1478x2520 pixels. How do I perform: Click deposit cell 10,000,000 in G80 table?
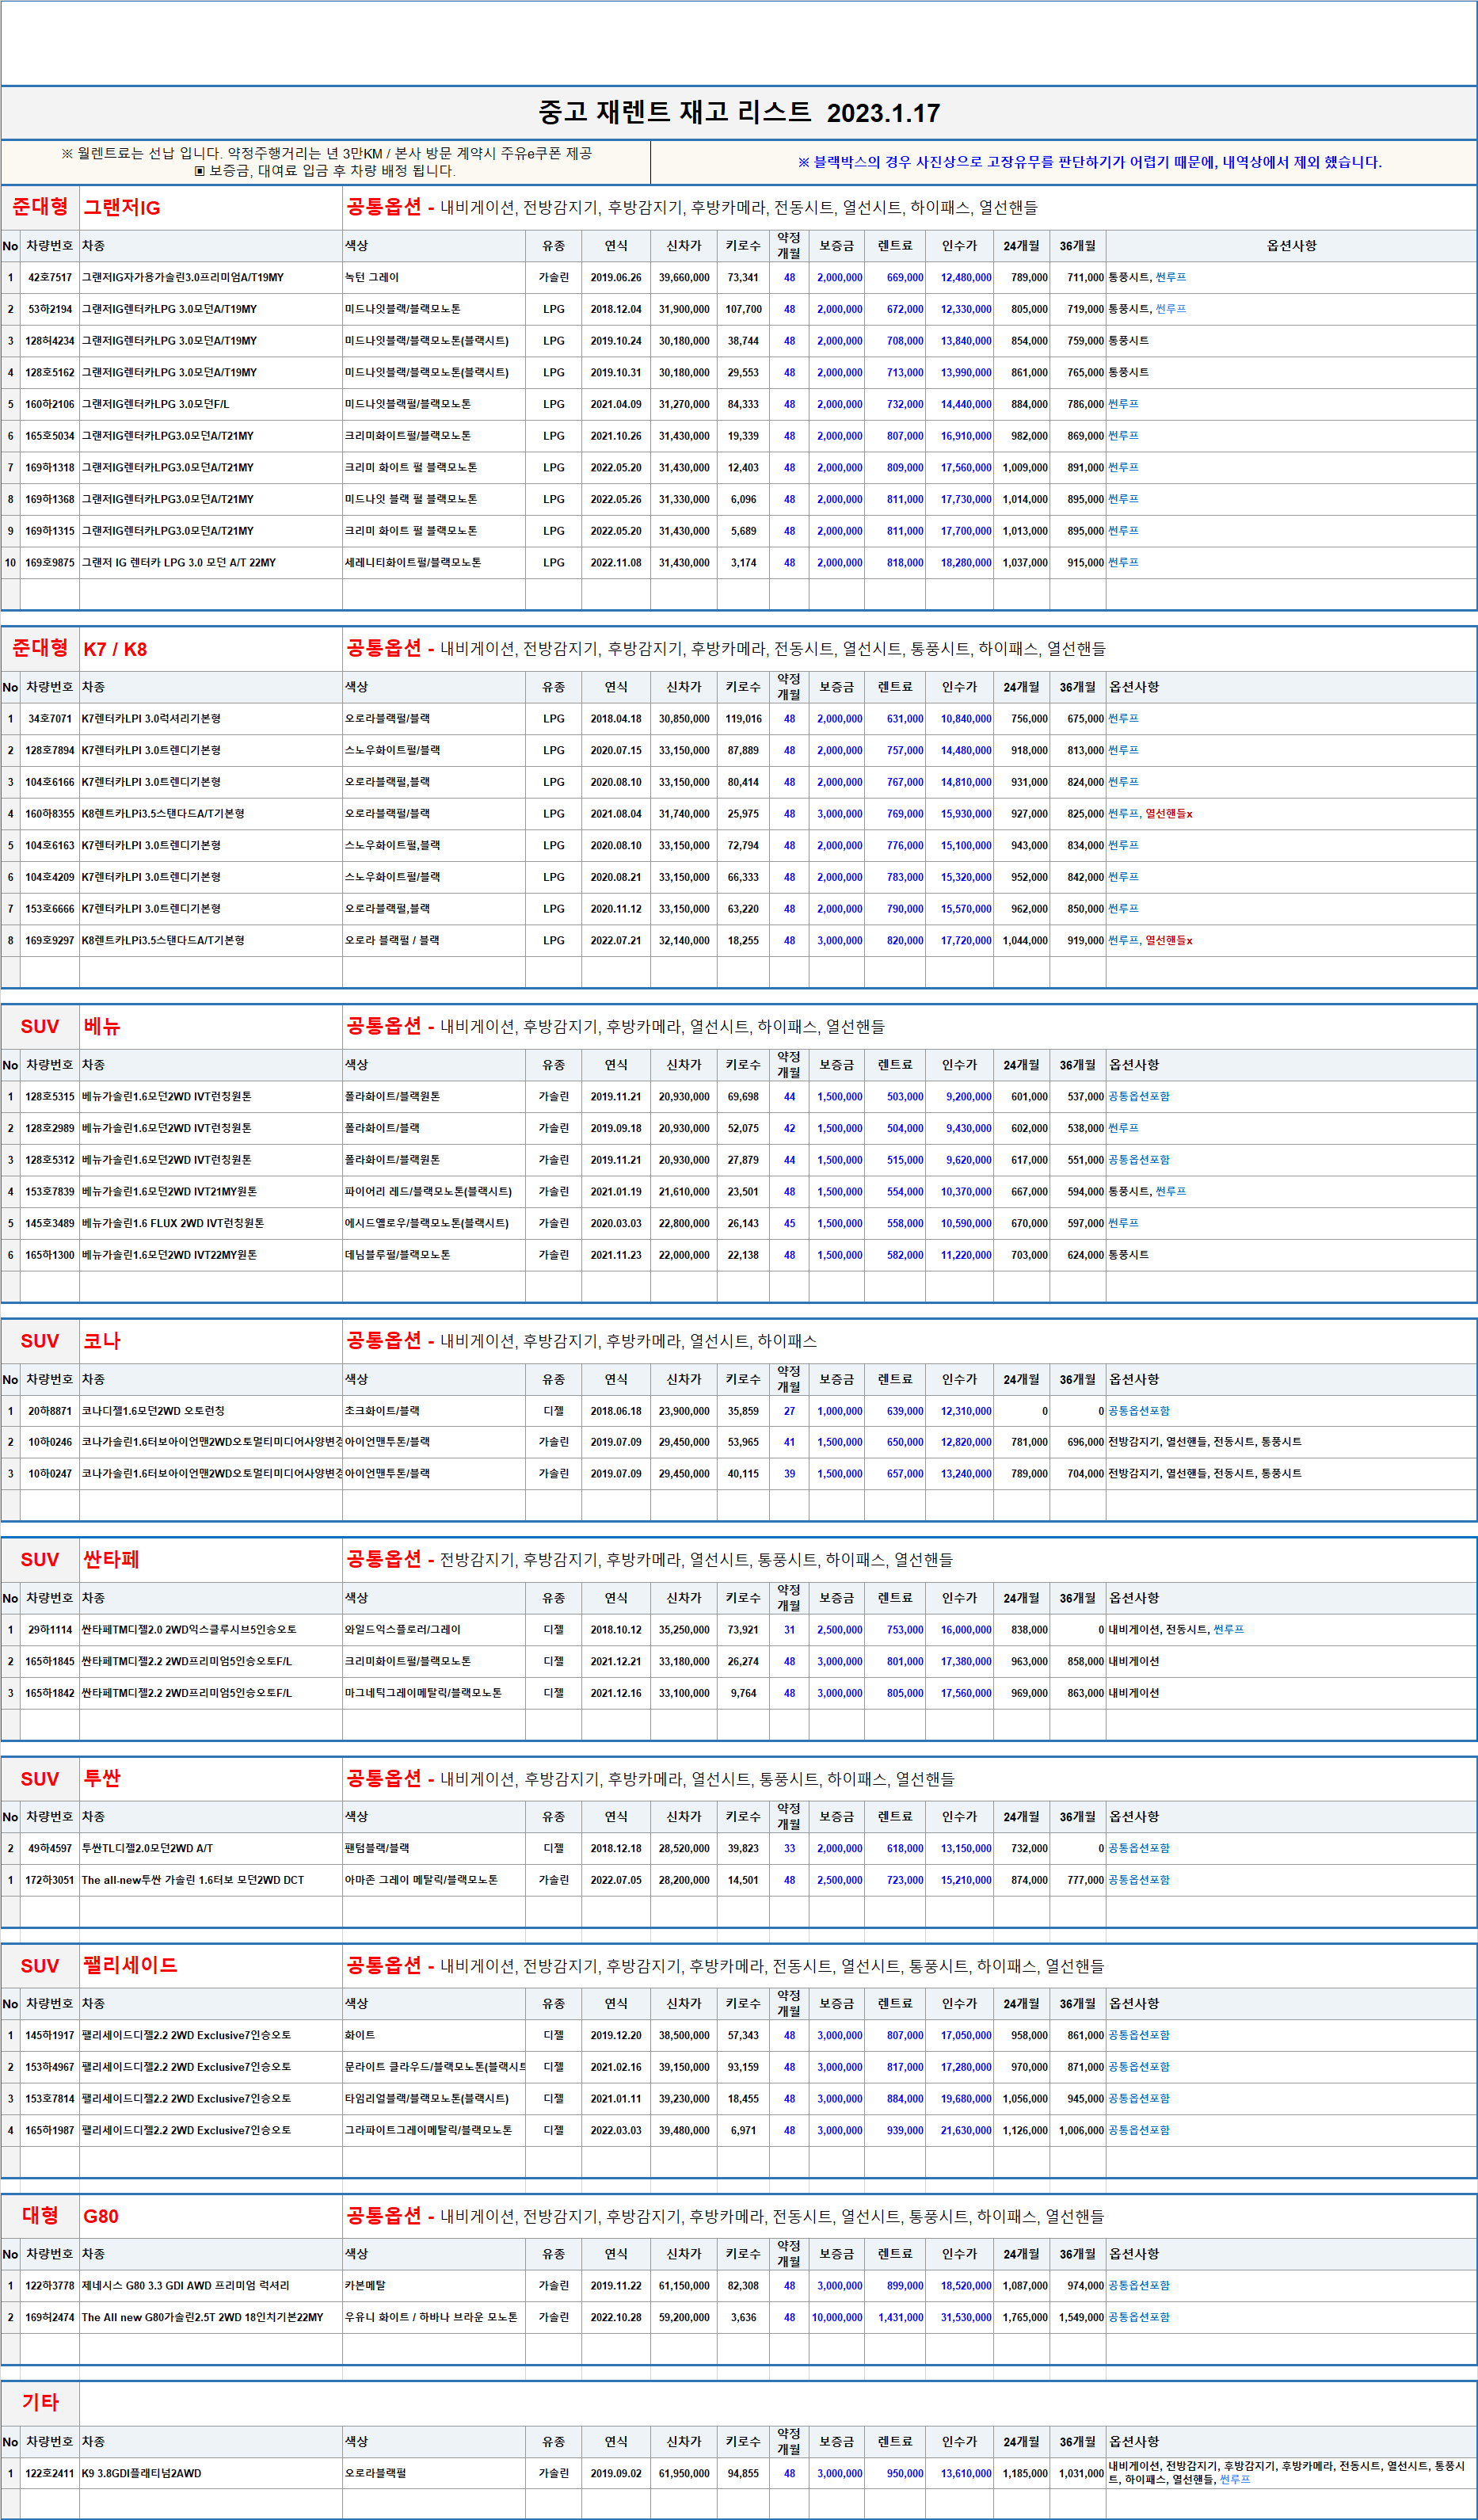pyautogui.click(x=837, y=2317)
